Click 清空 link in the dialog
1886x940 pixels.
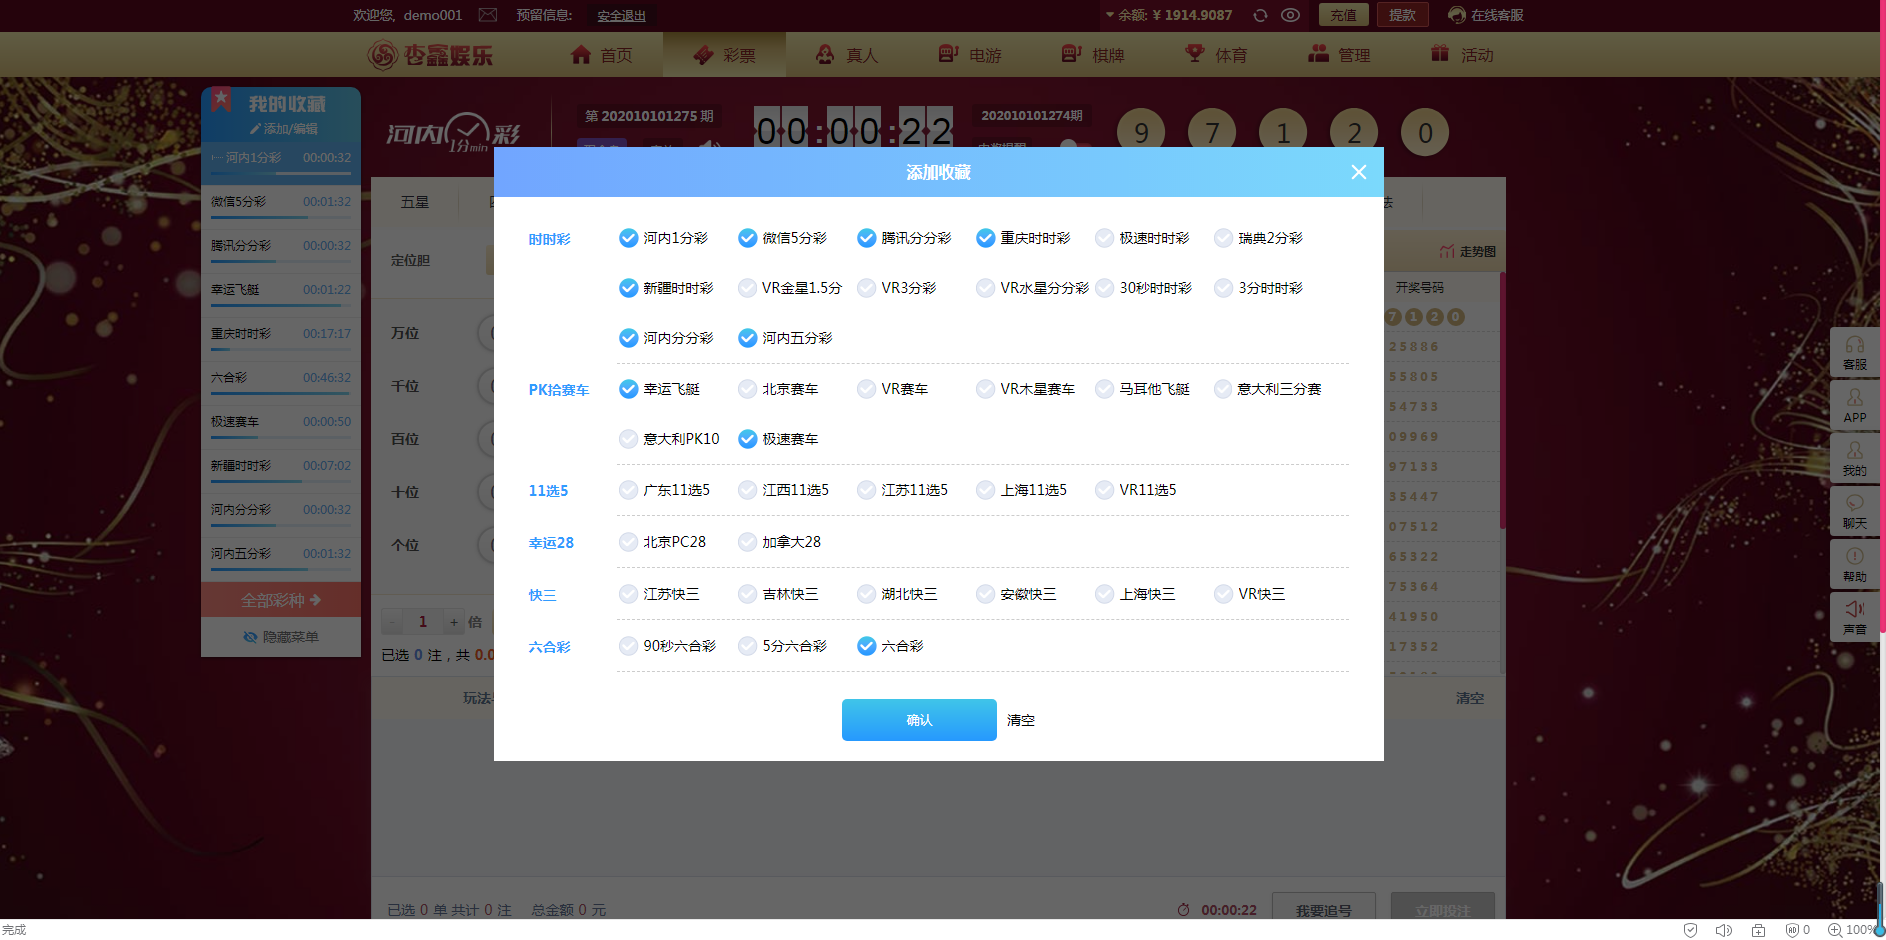tap(1020, 720)
